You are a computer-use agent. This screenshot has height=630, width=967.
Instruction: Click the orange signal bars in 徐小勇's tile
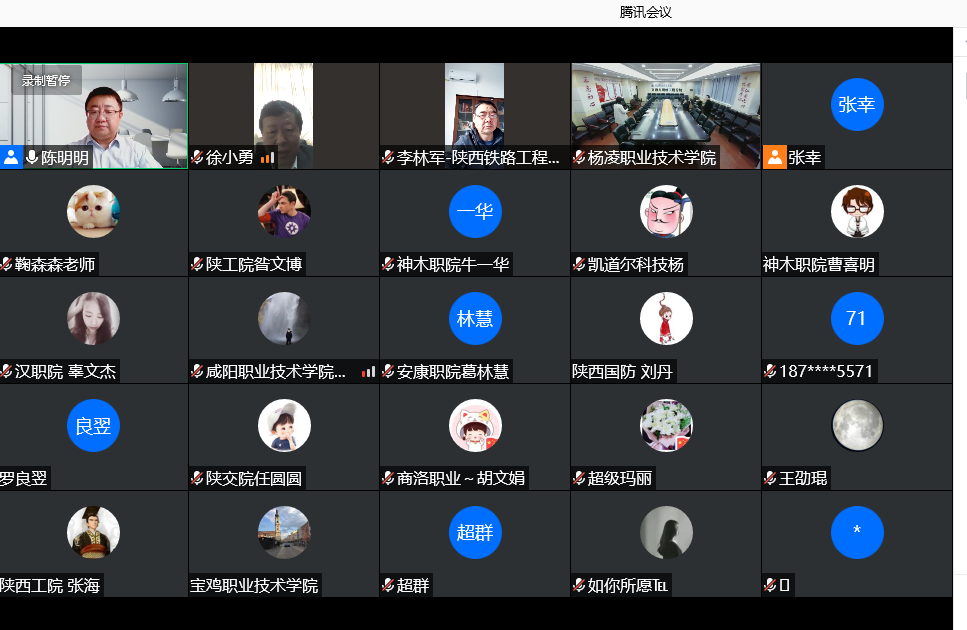(x=267, y=157)
